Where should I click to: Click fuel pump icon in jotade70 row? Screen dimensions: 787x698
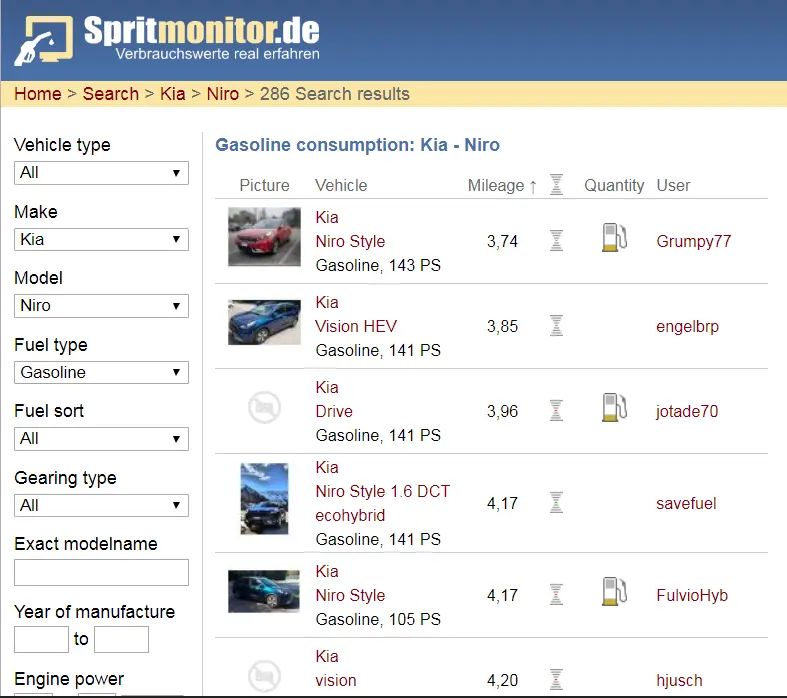pyautogui.click(x=614, y=407)
